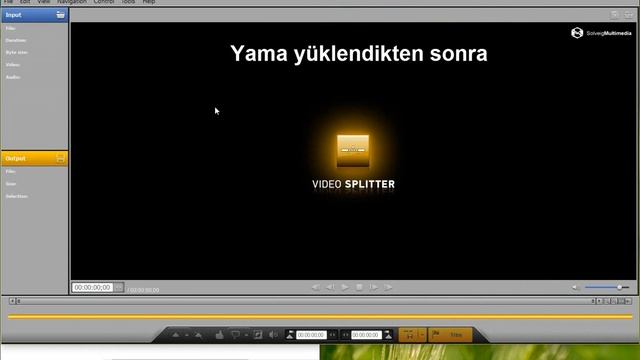The height and width of the screenshot is (360, 640).
Task: Click the small button beside the position timecode
Action: (118, 287)
